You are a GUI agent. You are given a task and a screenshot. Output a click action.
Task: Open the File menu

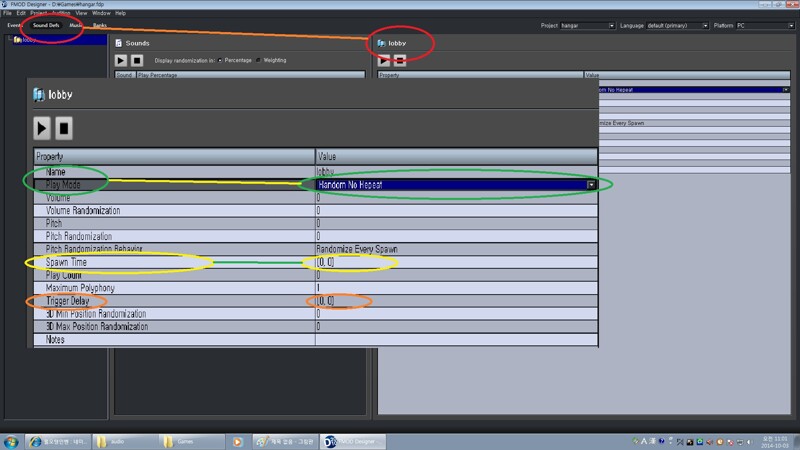(7, 13)
